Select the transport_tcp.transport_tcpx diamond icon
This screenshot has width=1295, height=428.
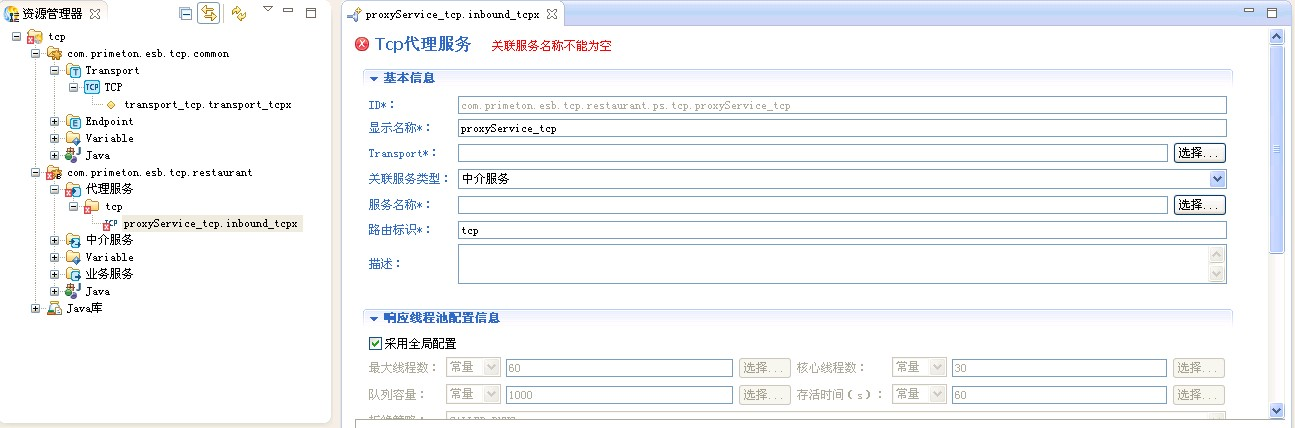tap(111, 104)
